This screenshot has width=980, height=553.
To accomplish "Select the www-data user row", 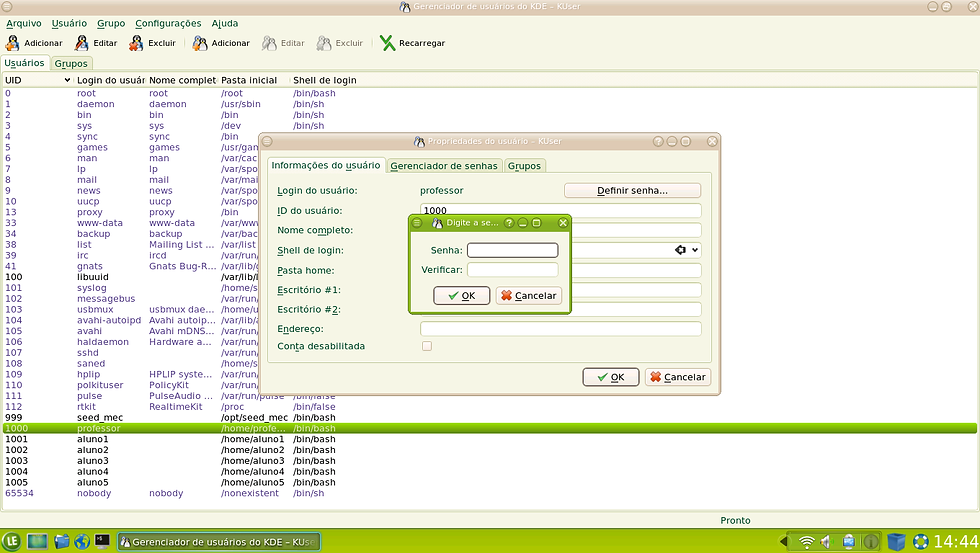I will pos(130,223).
